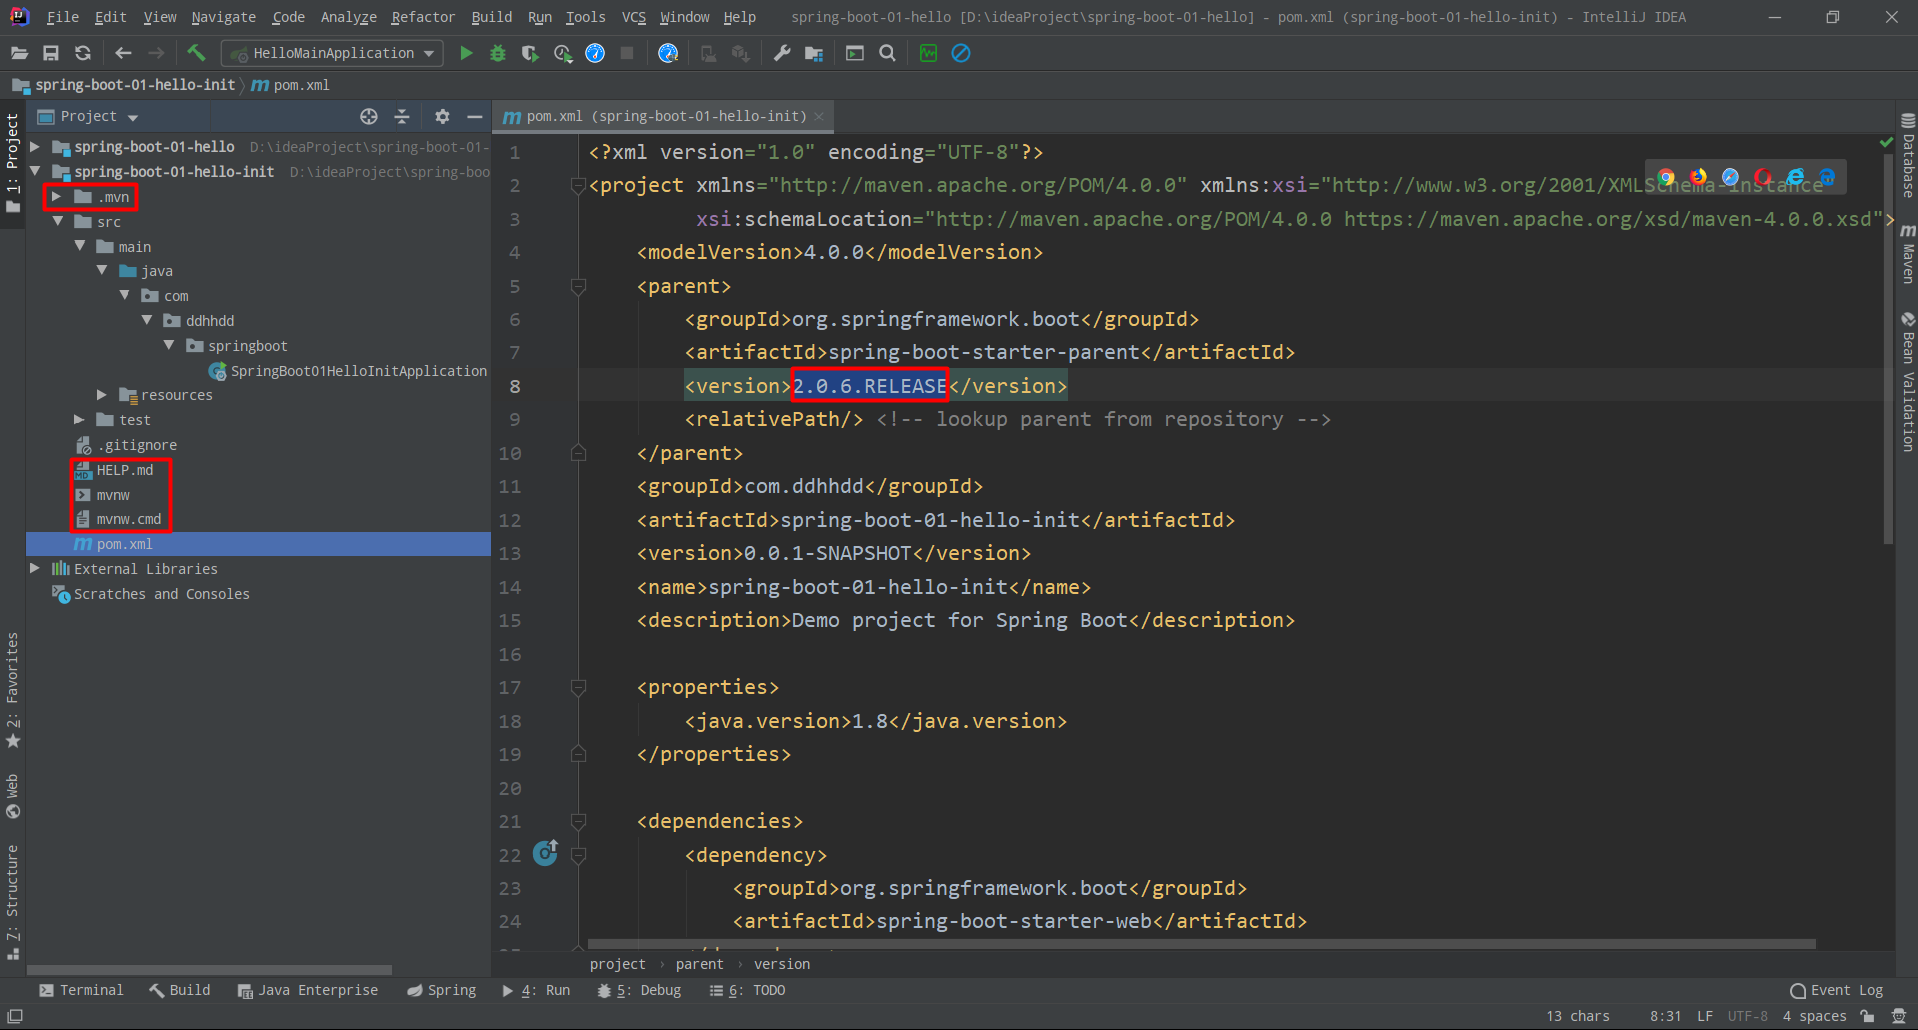
Task: Click the version breadcrumb in editor
Action: [x=782, y=964]
